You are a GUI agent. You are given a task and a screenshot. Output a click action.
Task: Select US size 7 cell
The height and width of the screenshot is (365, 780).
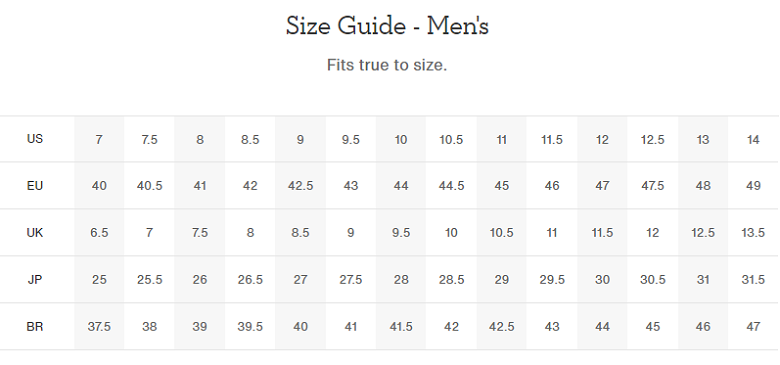[99, 140]
